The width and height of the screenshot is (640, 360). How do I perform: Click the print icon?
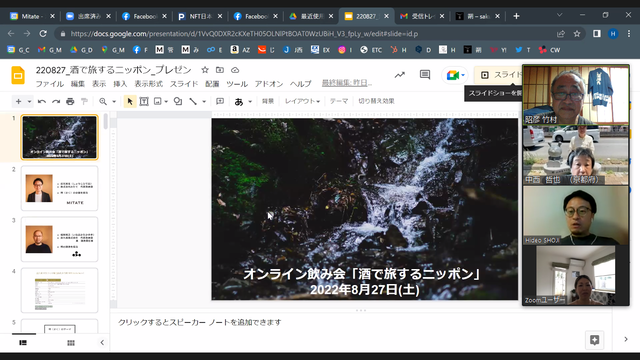pos(70,101)
